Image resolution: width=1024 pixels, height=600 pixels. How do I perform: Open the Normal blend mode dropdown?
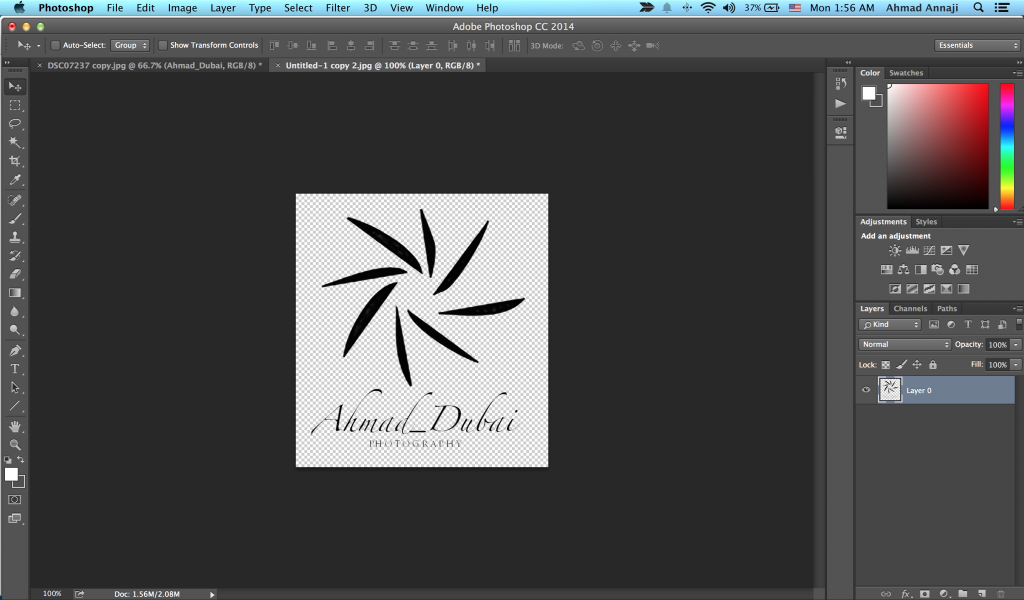(x=904, y=344)
